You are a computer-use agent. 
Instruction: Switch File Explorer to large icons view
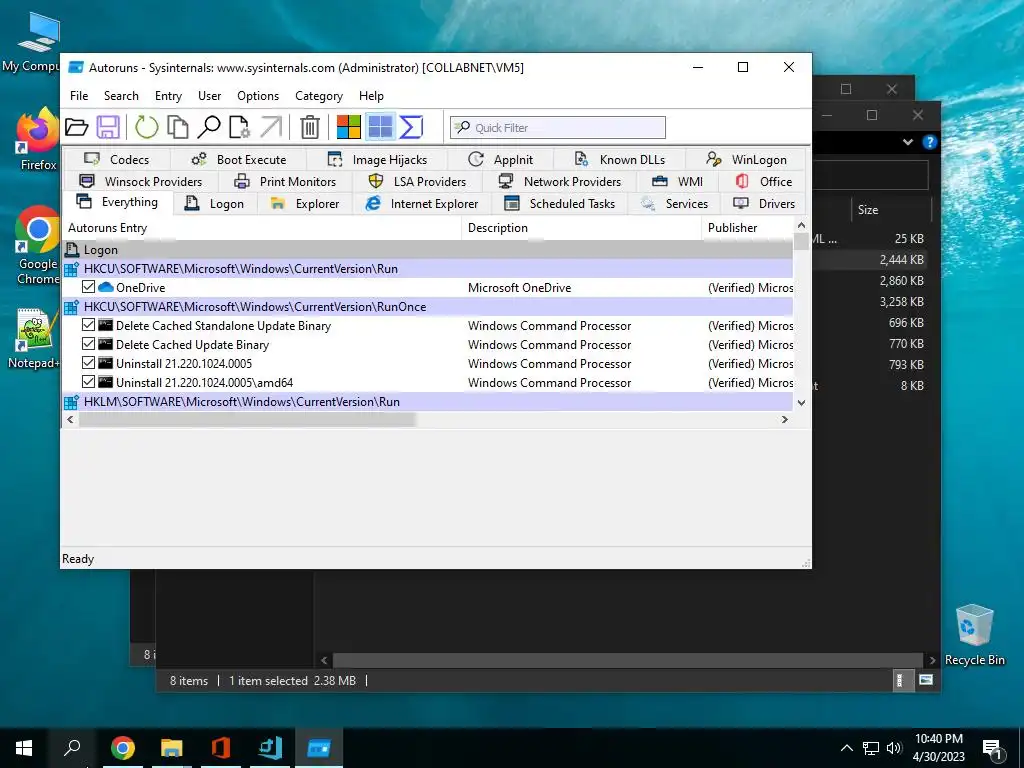[925, 680]
